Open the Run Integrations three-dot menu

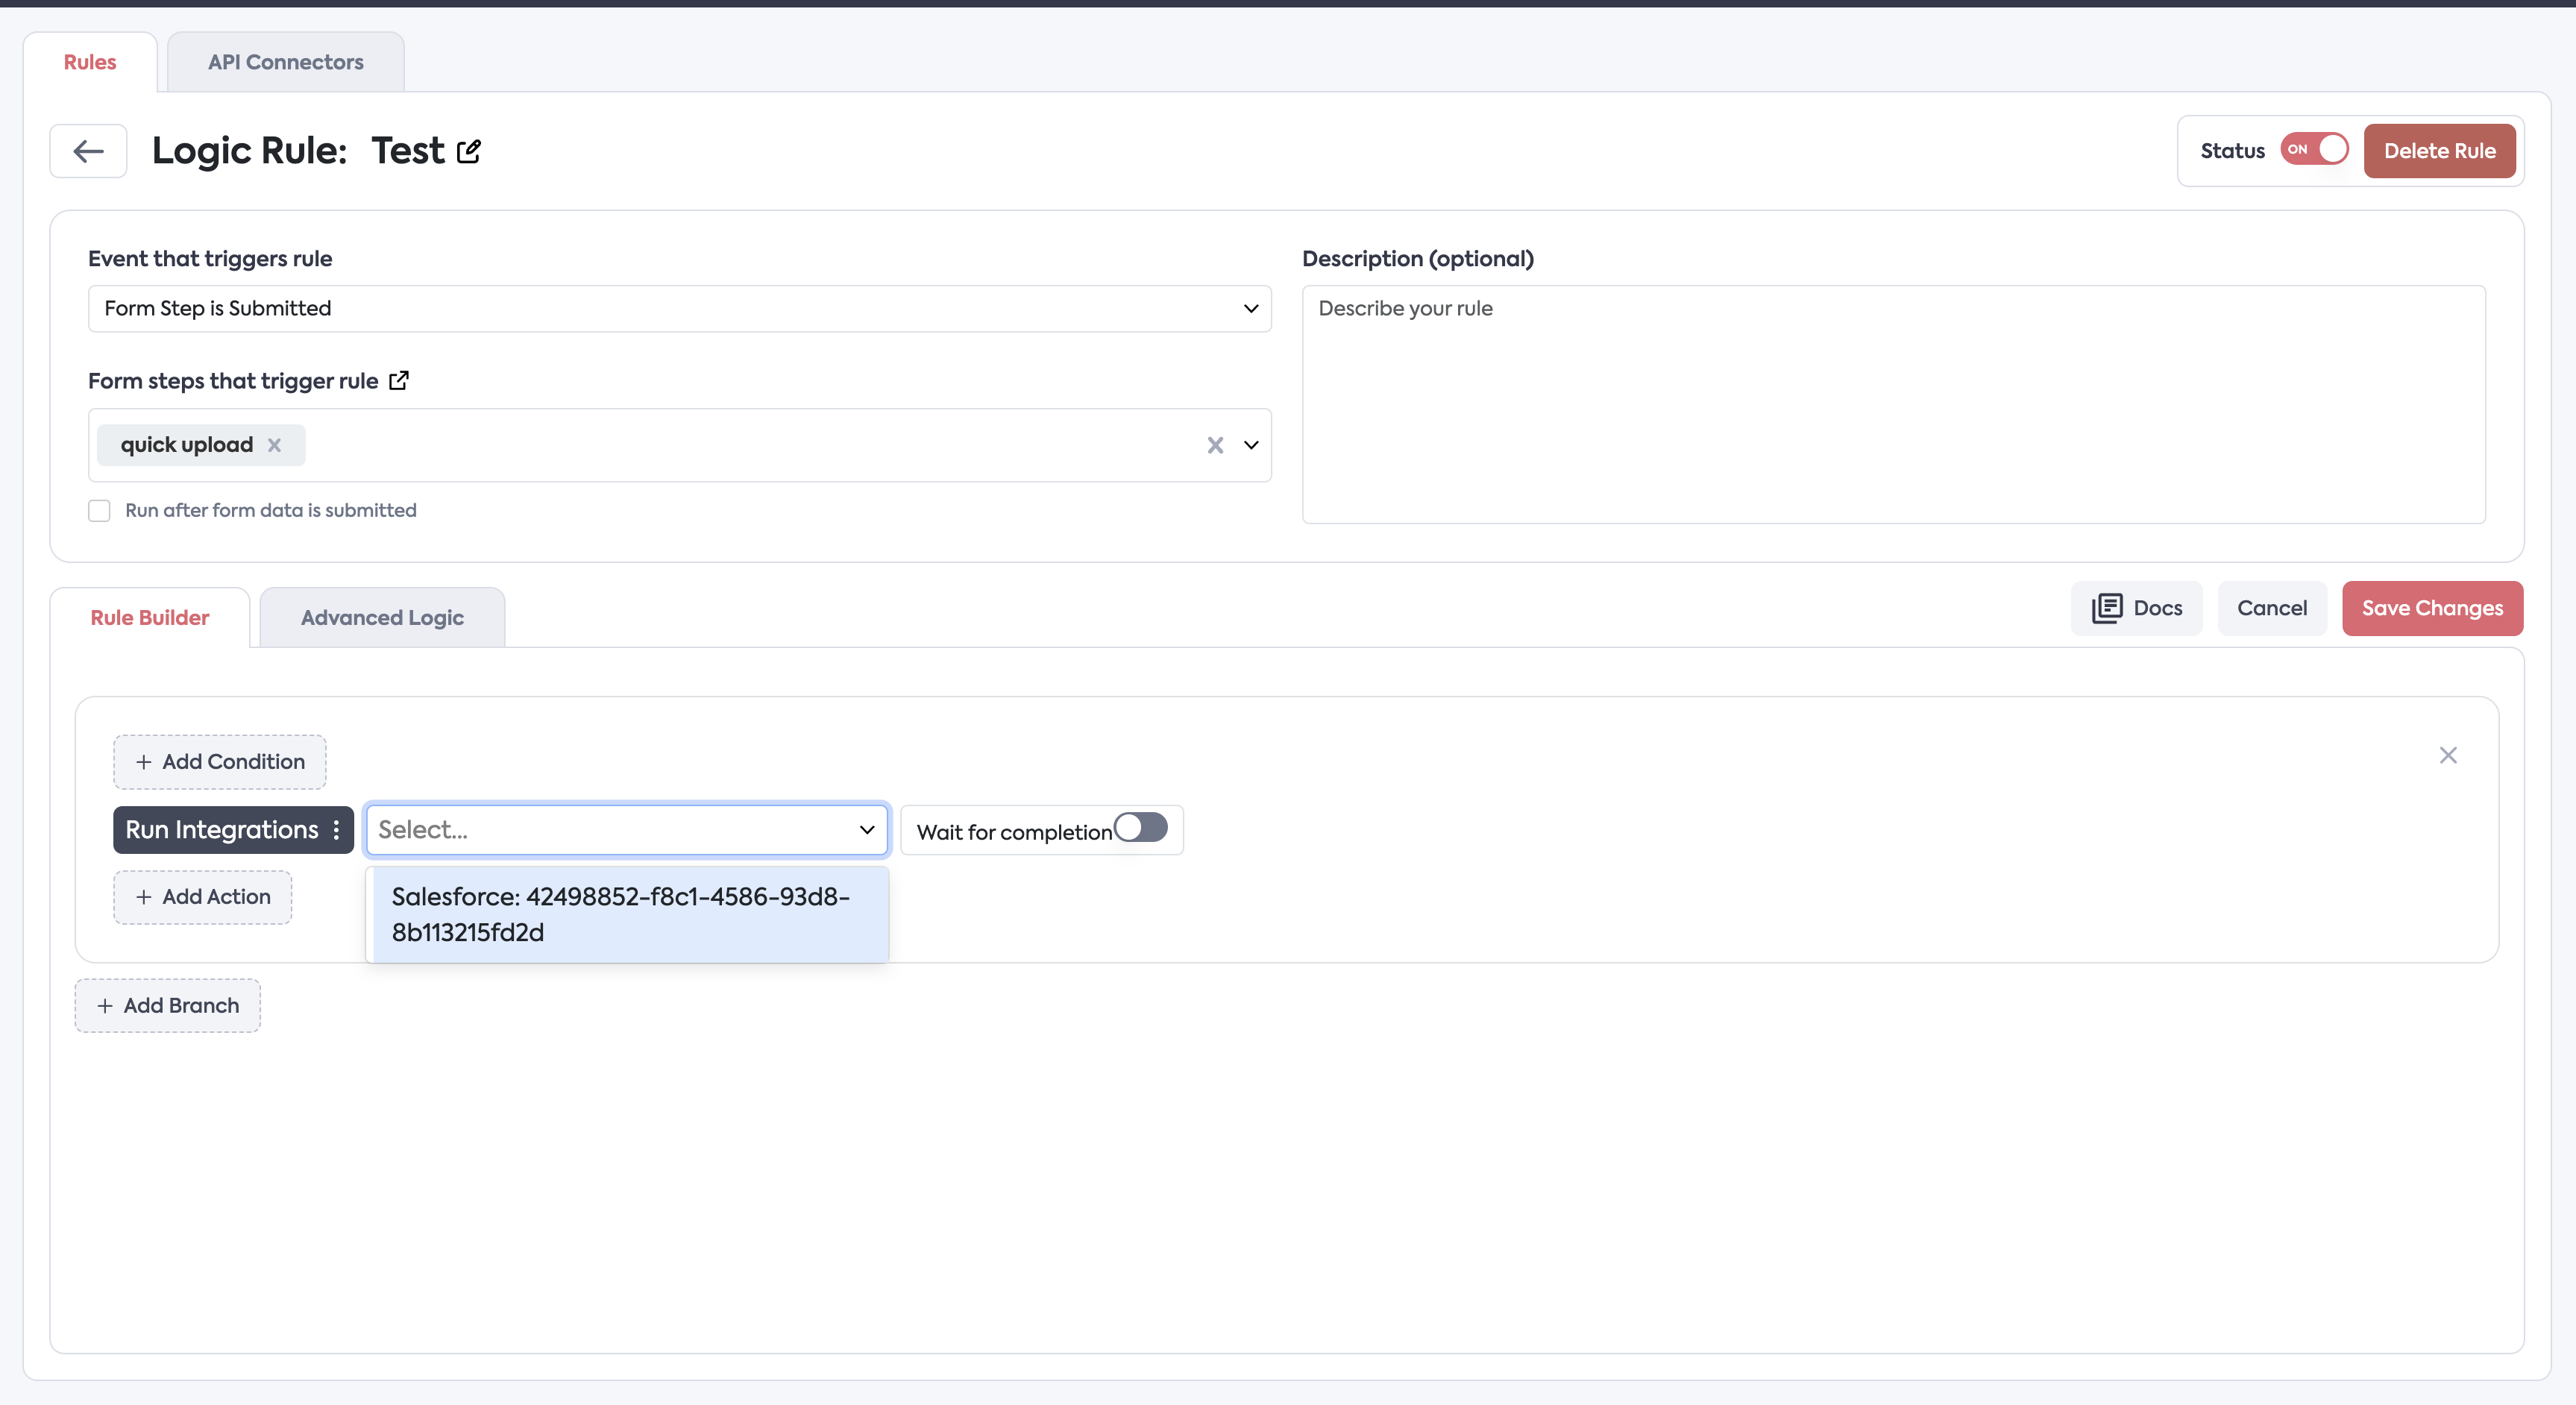[336, 830]
